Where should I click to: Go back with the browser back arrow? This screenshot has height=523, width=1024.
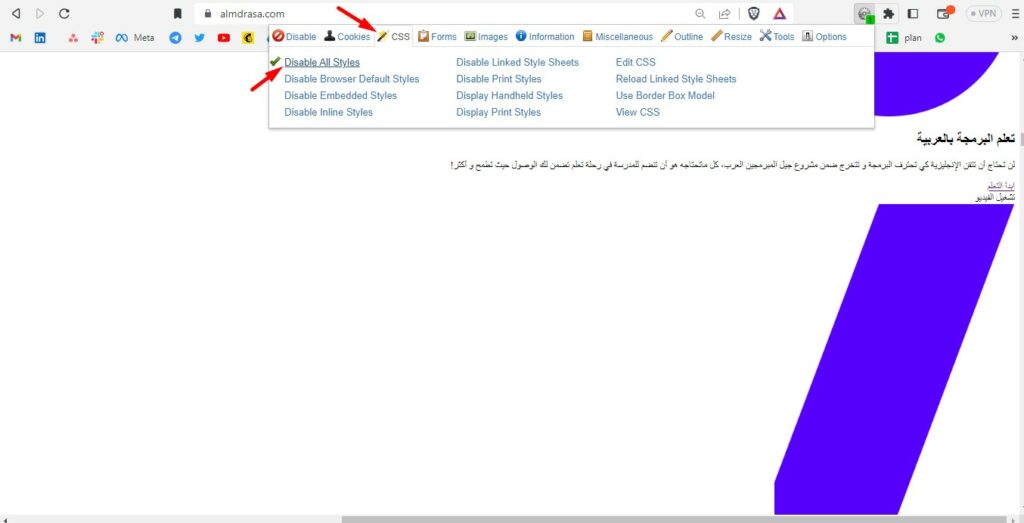tap(16, 13)
